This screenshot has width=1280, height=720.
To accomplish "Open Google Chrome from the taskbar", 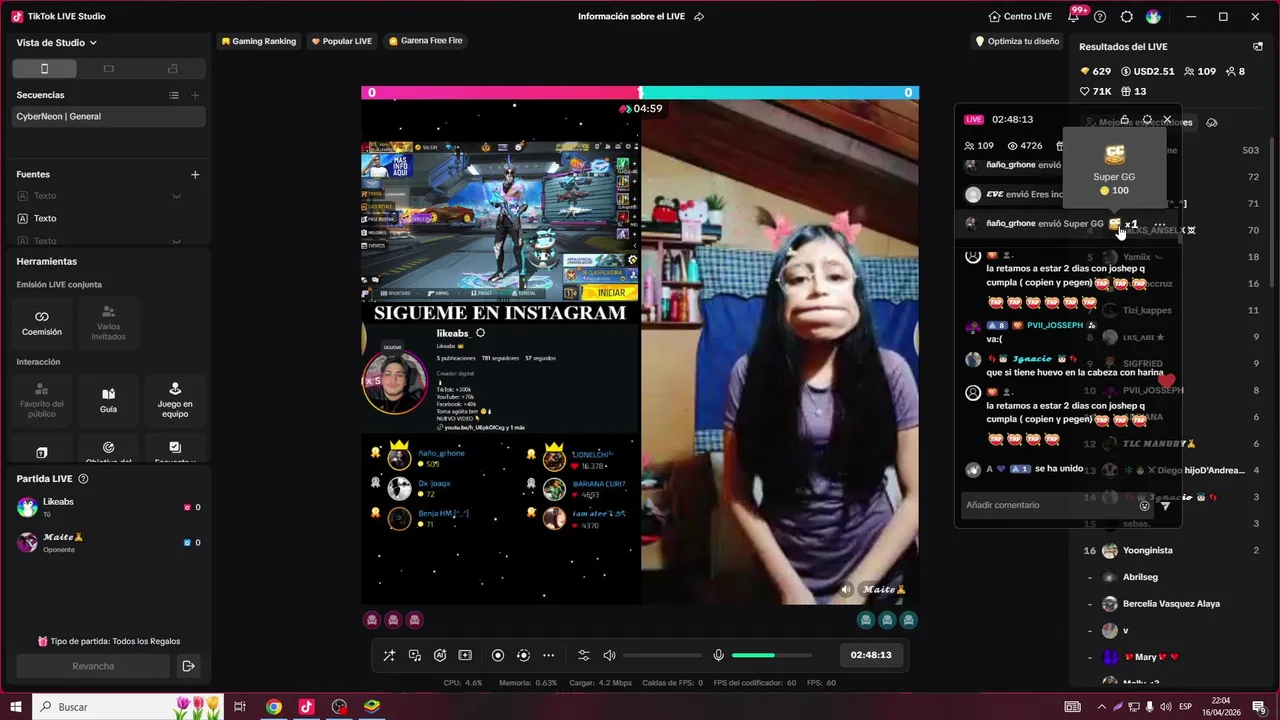I will (x=273, y=707).
